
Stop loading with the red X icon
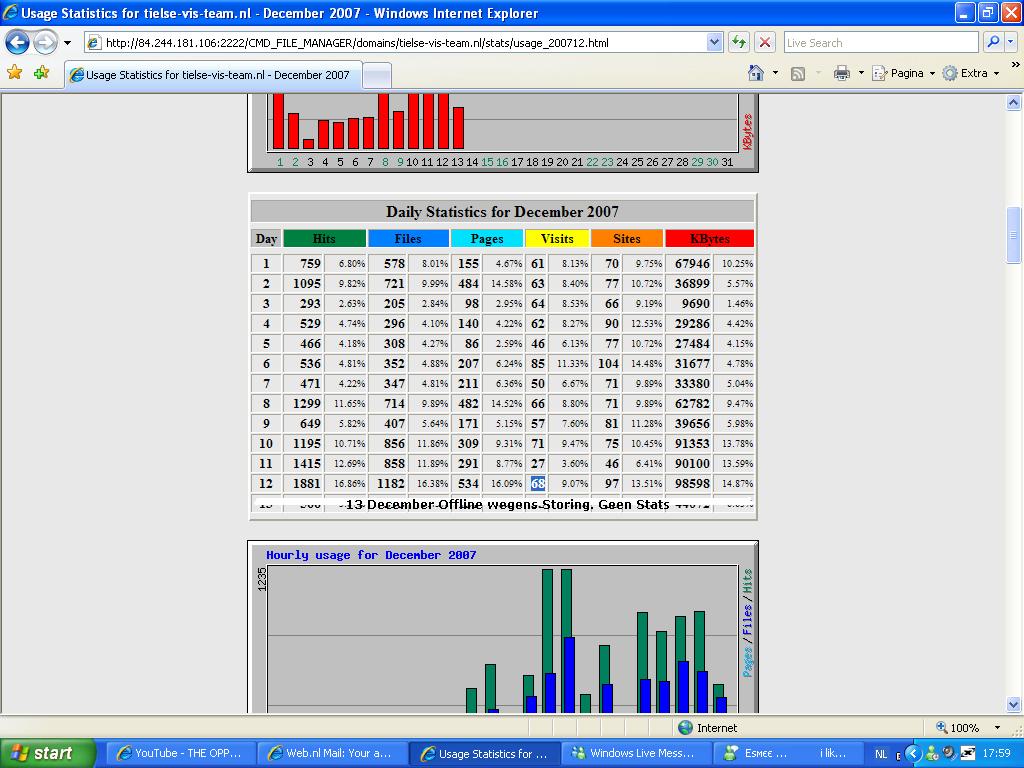[x=764, y=43]
